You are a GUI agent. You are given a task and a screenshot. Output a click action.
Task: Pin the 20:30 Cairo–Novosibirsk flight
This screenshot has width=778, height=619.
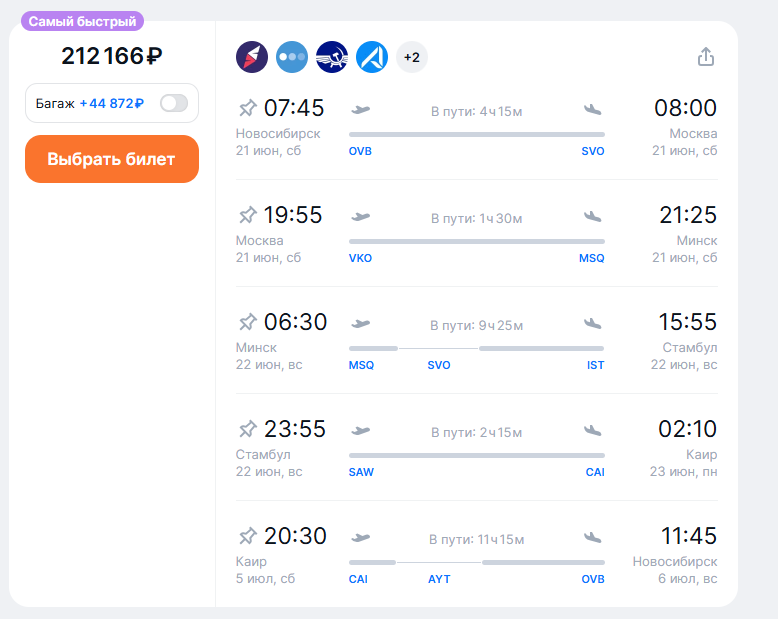pos(247,536)
